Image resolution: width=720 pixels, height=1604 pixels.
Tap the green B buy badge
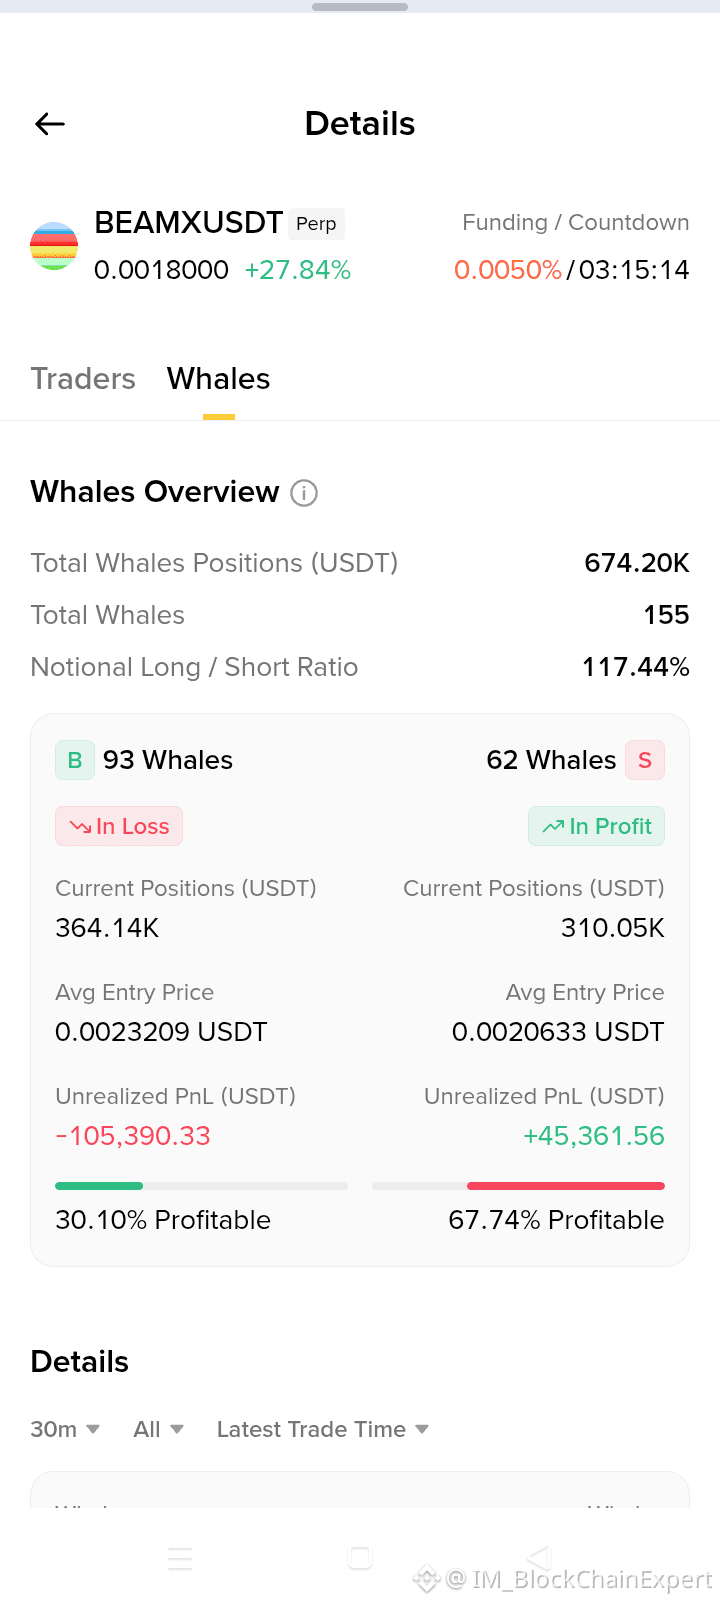[x=75, y=760]
